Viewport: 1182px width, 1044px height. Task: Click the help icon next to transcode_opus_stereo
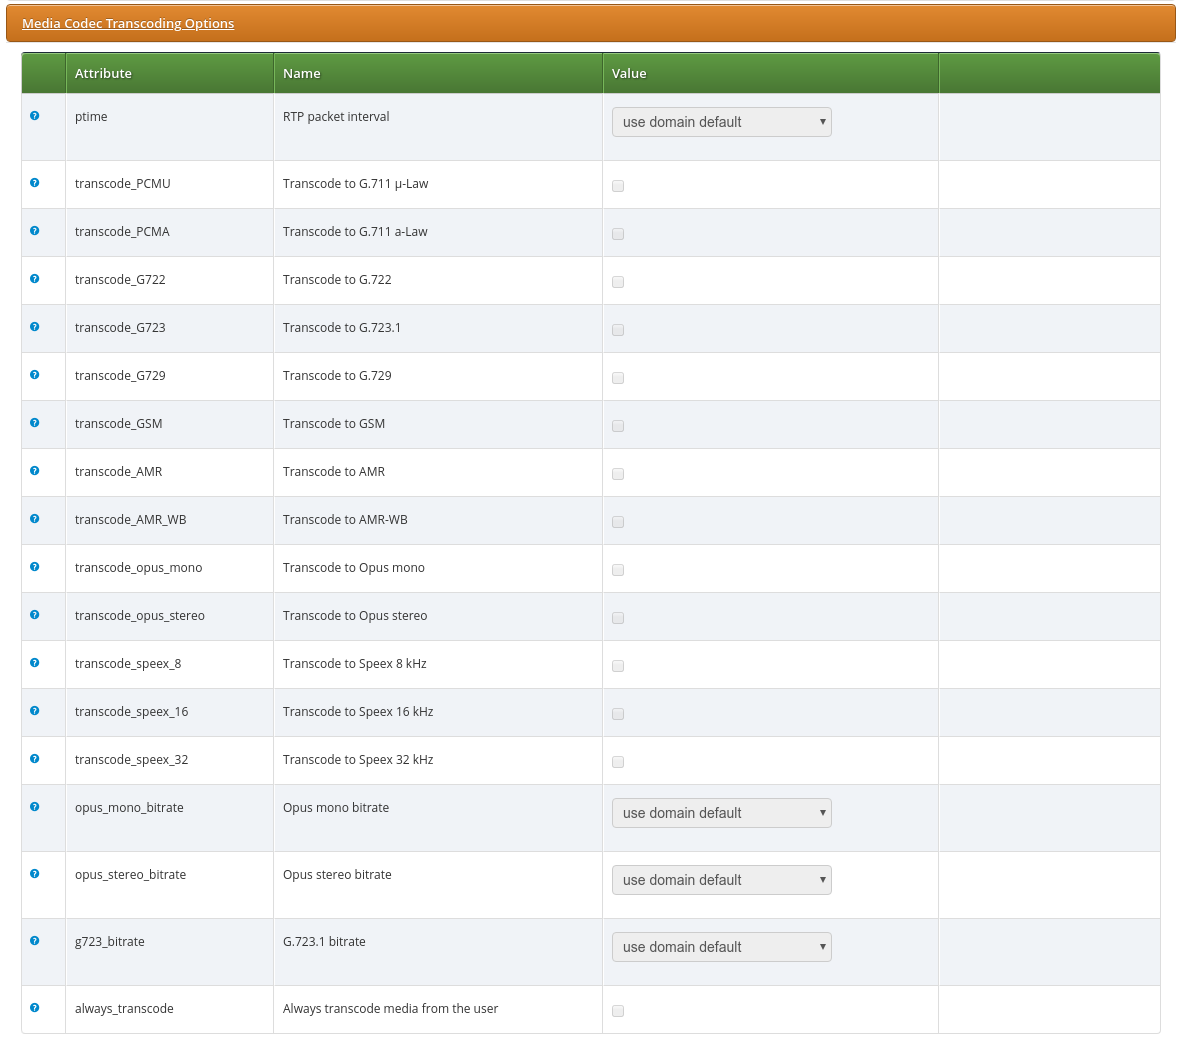[34, 615]
